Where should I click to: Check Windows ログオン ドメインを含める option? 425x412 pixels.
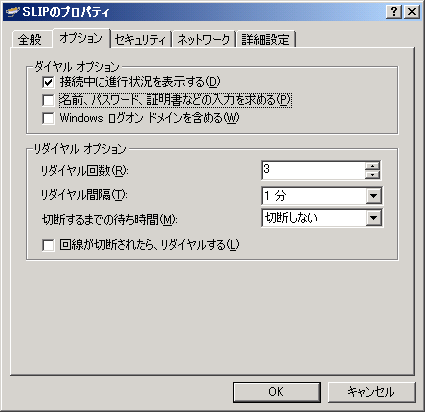48,118
